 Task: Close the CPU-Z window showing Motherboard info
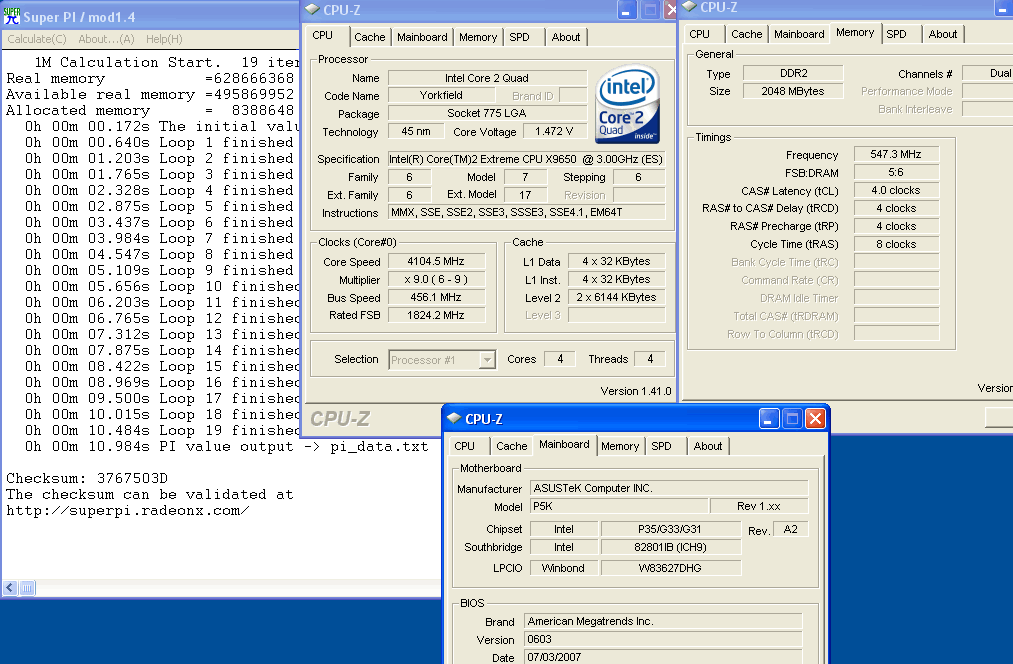815,419
